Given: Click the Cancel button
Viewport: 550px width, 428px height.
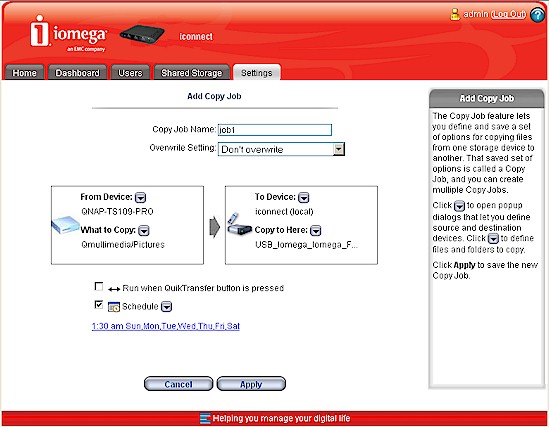Looking at the screenshot, I should [x=179, y=384].
